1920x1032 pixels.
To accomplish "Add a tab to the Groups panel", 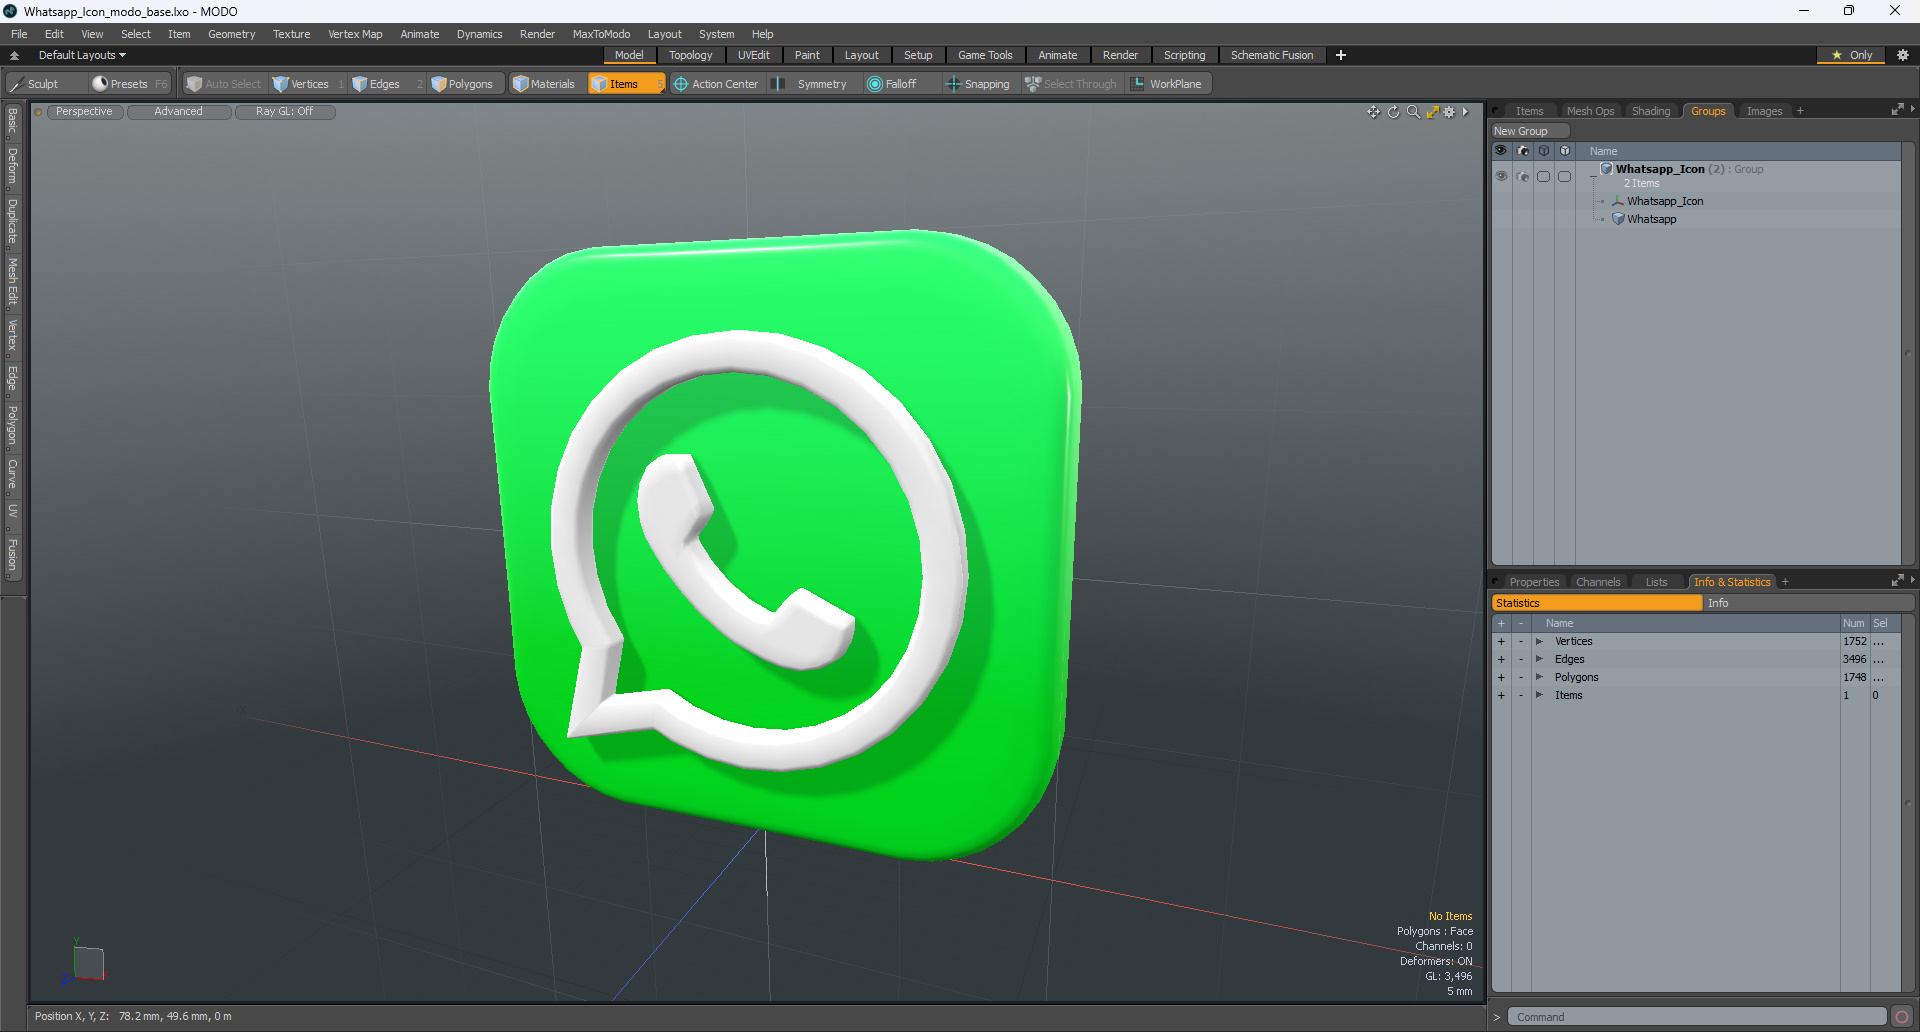I will (x=1800, y=111).
